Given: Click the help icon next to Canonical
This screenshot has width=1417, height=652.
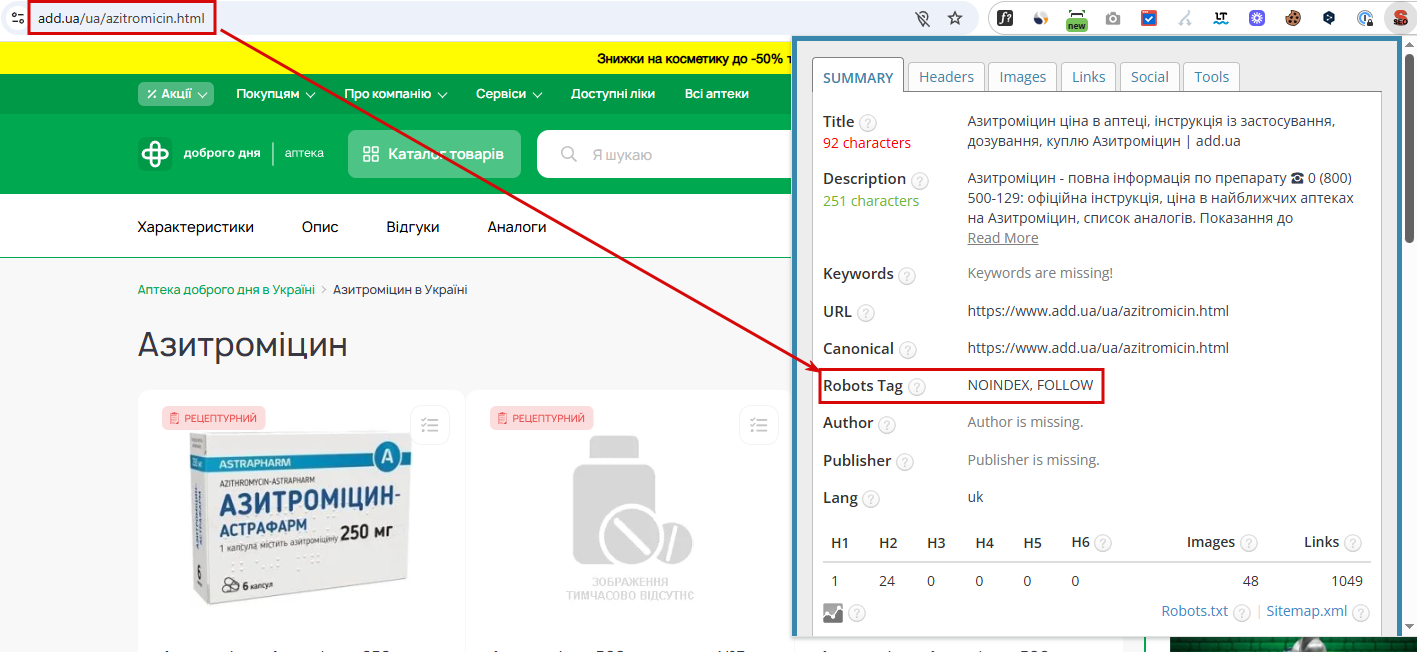Looking at the screenshot, I should coord(908,350).
